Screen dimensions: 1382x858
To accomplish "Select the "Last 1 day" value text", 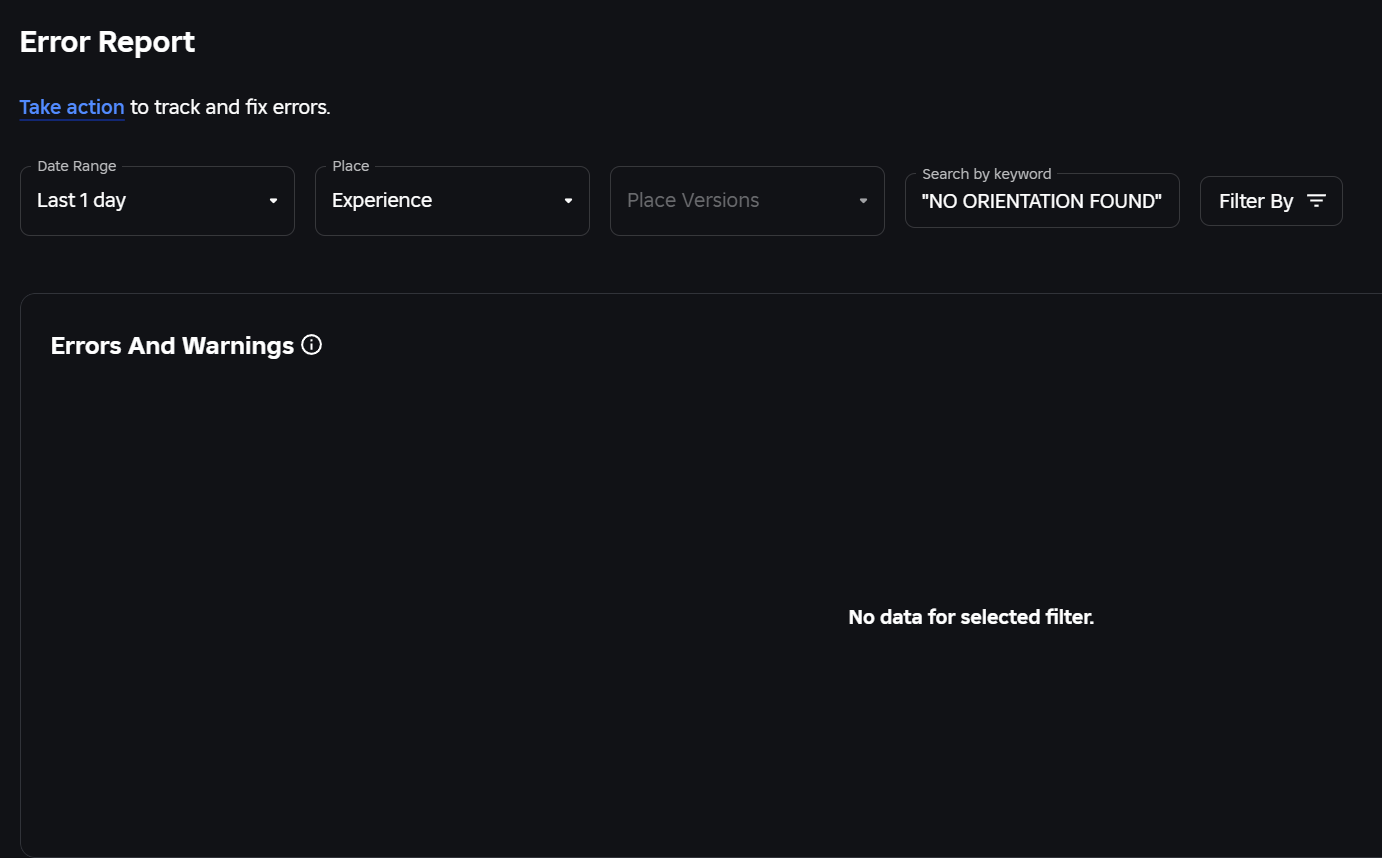I will click(81, 200).
